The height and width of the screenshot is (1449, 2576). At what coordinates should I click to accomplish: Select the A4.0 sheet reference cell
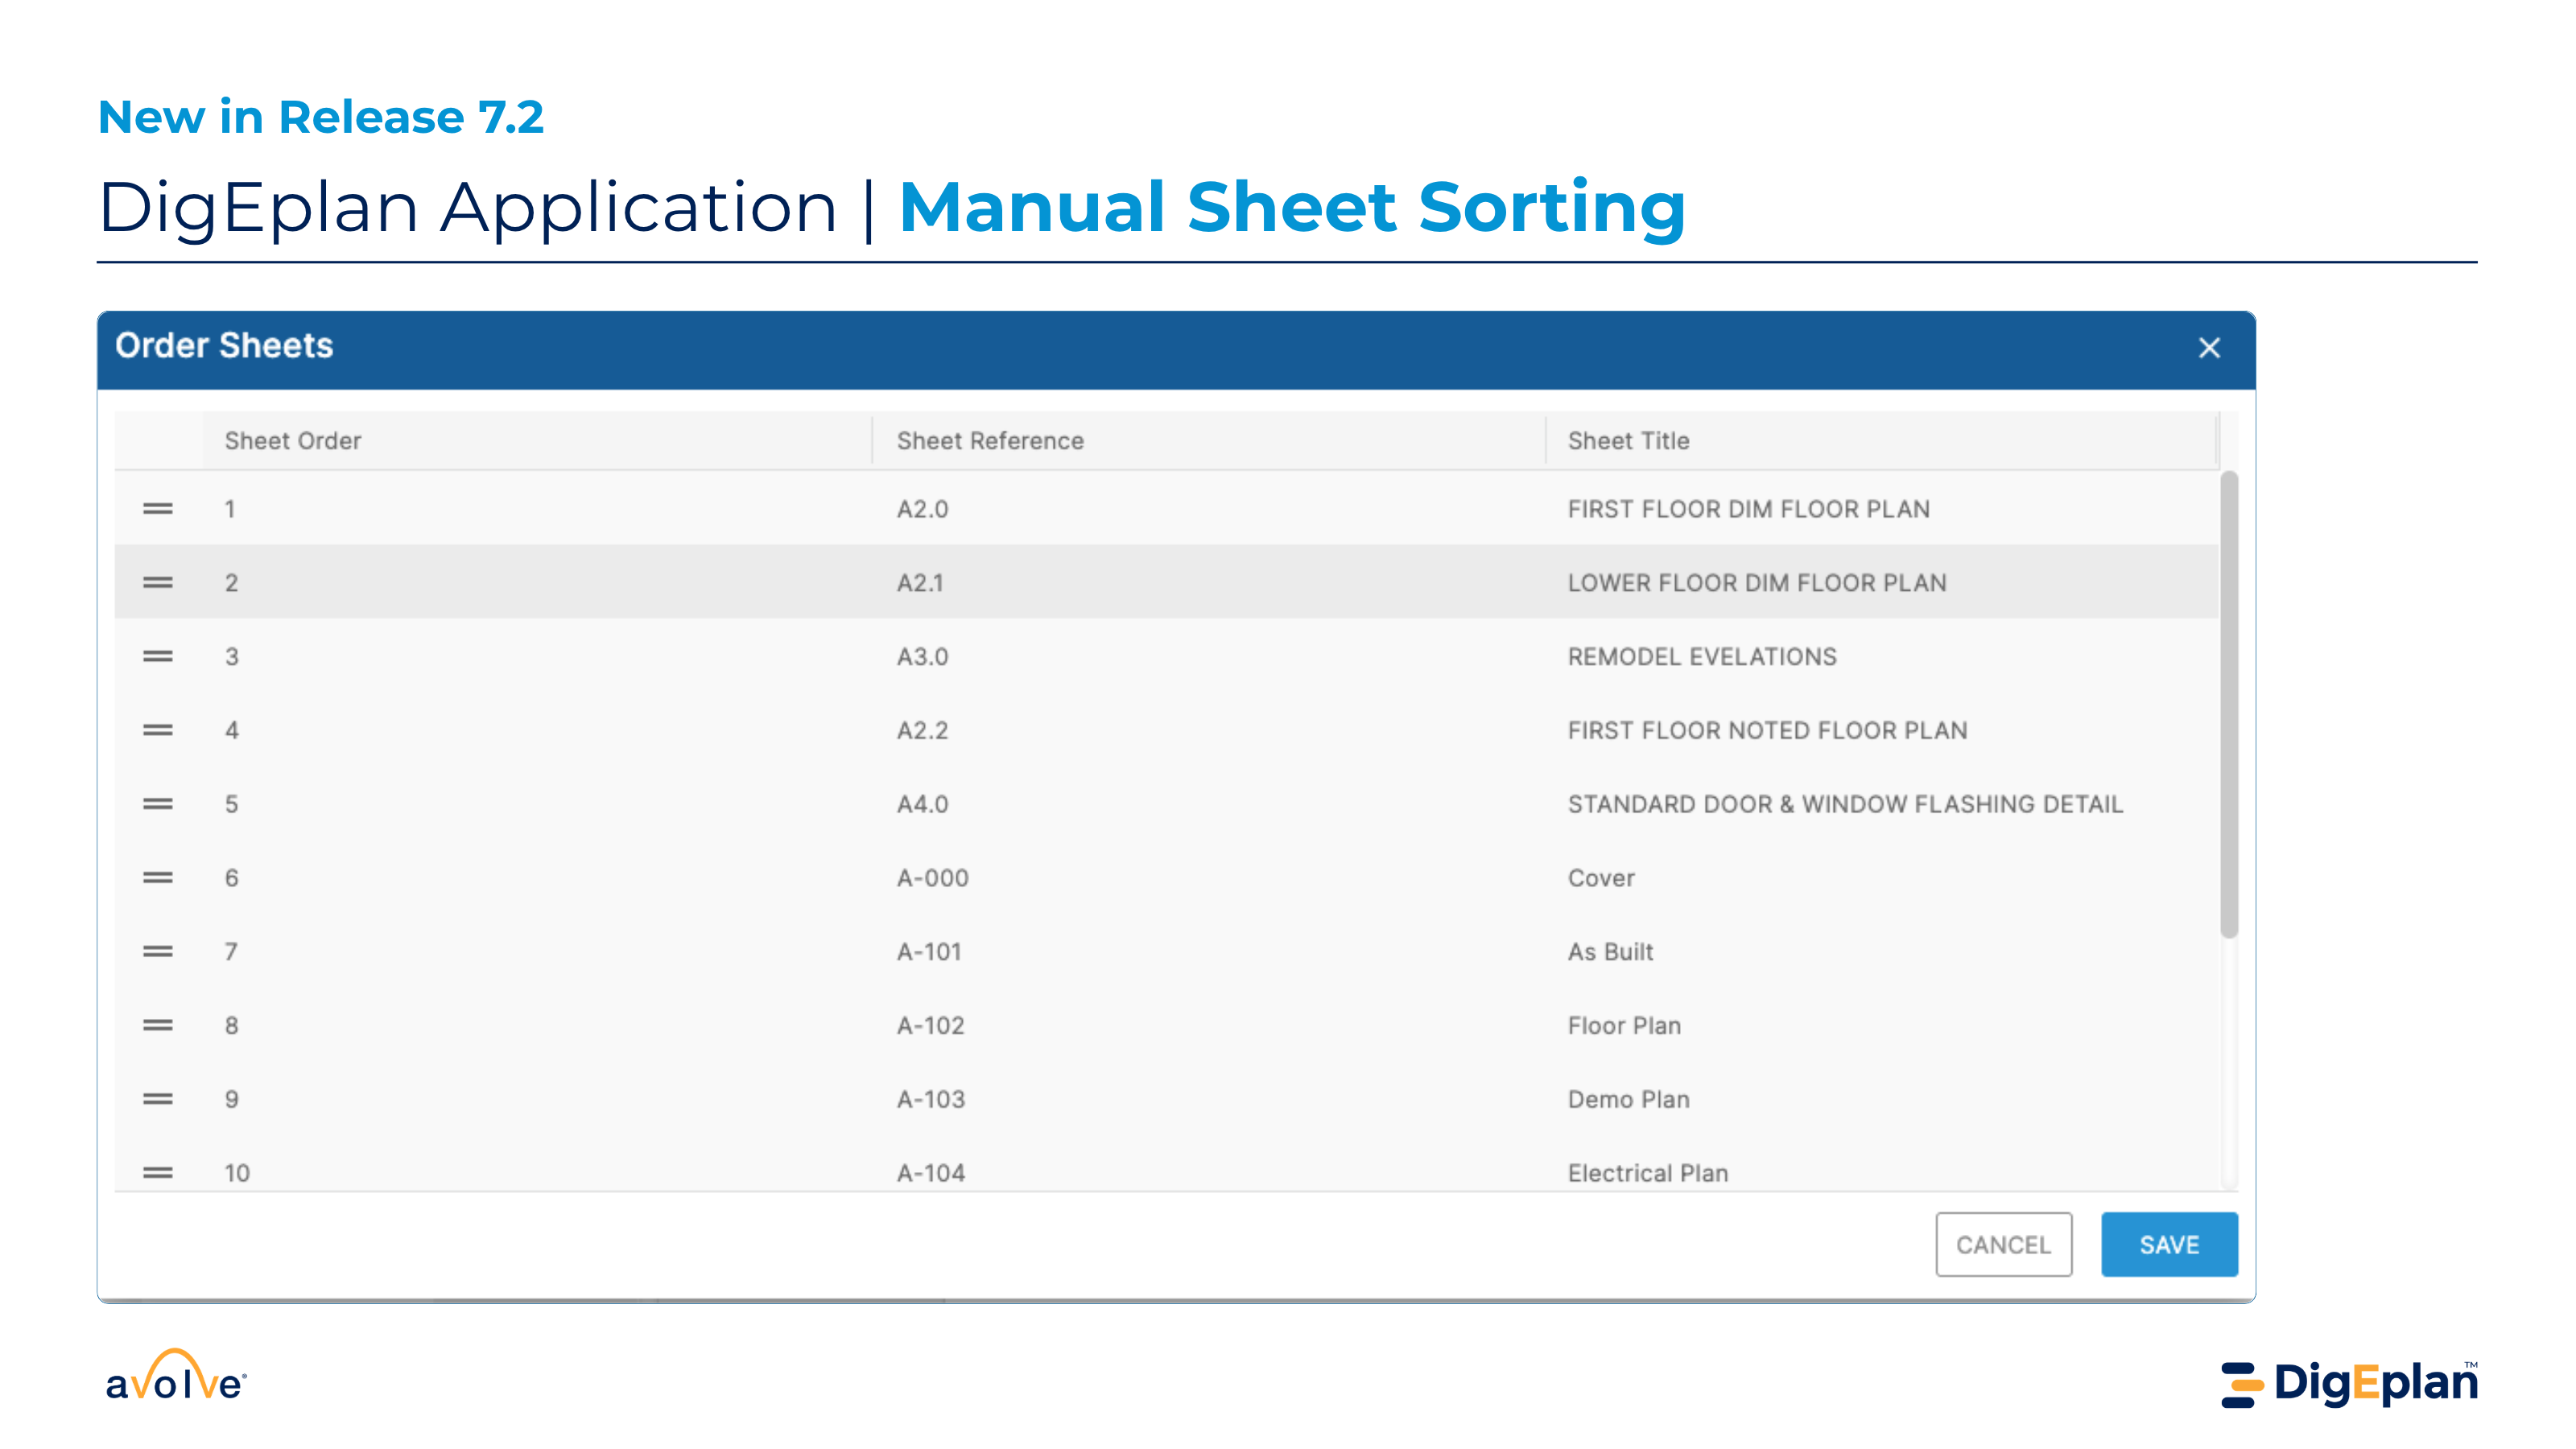point(922,805)
